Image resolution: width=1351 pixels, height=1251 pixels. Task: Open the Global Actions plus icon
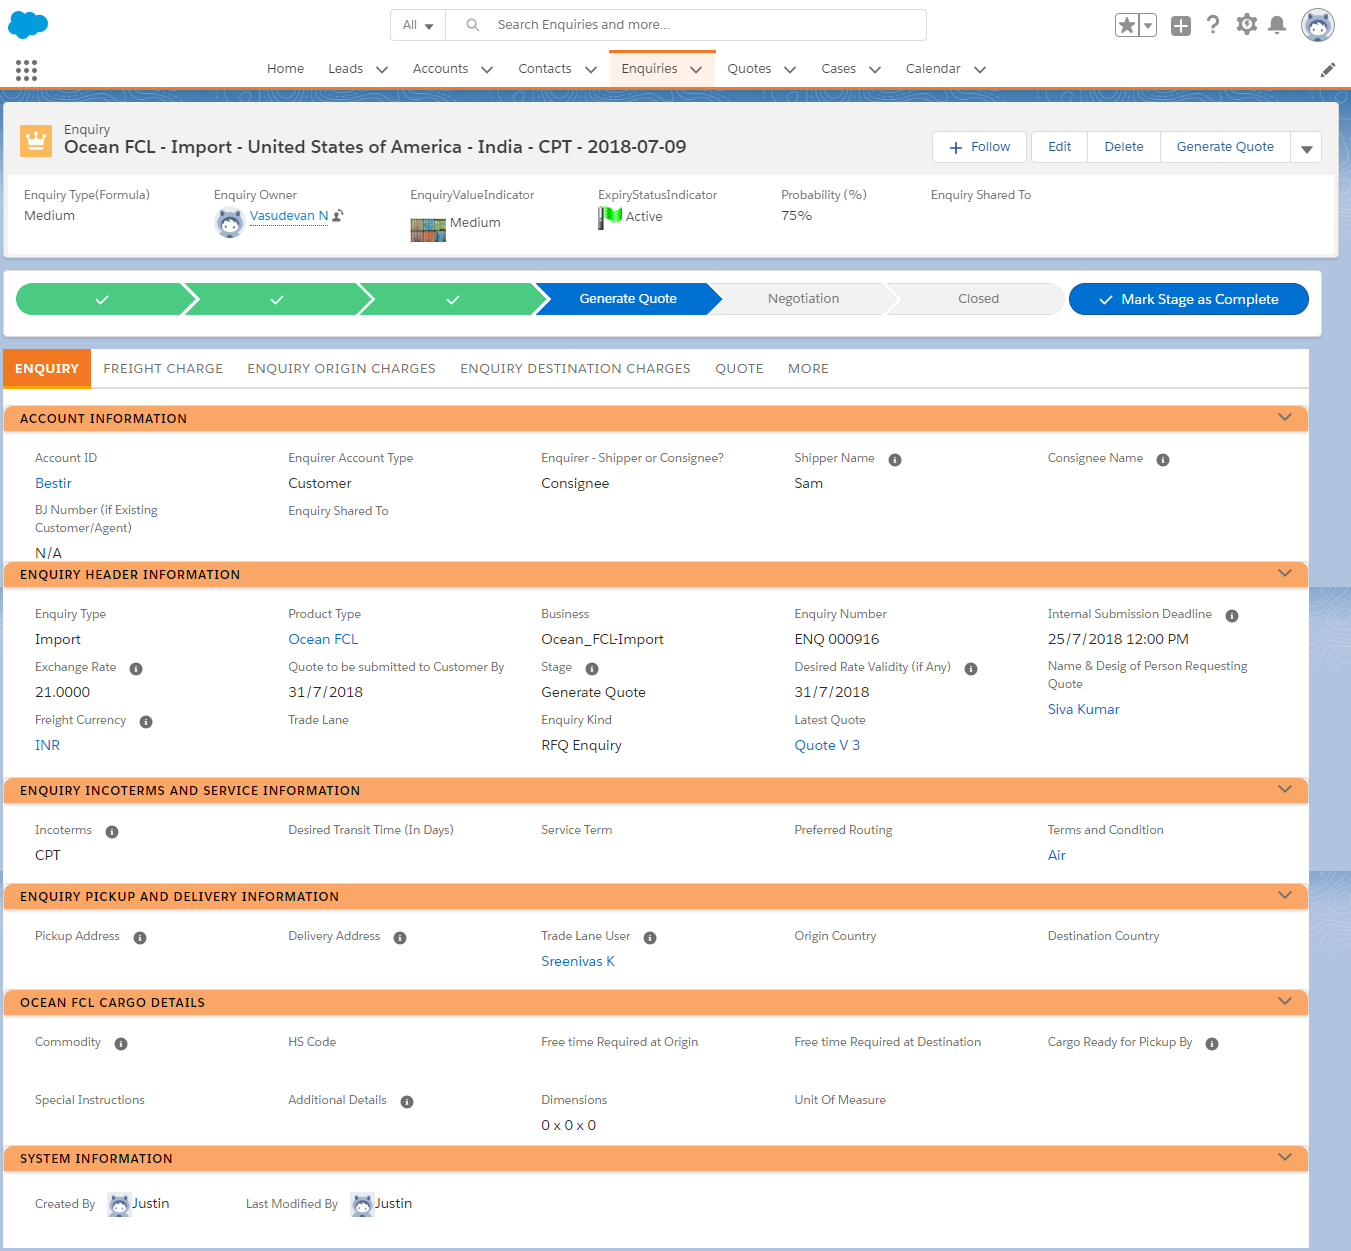(1181, 26)
